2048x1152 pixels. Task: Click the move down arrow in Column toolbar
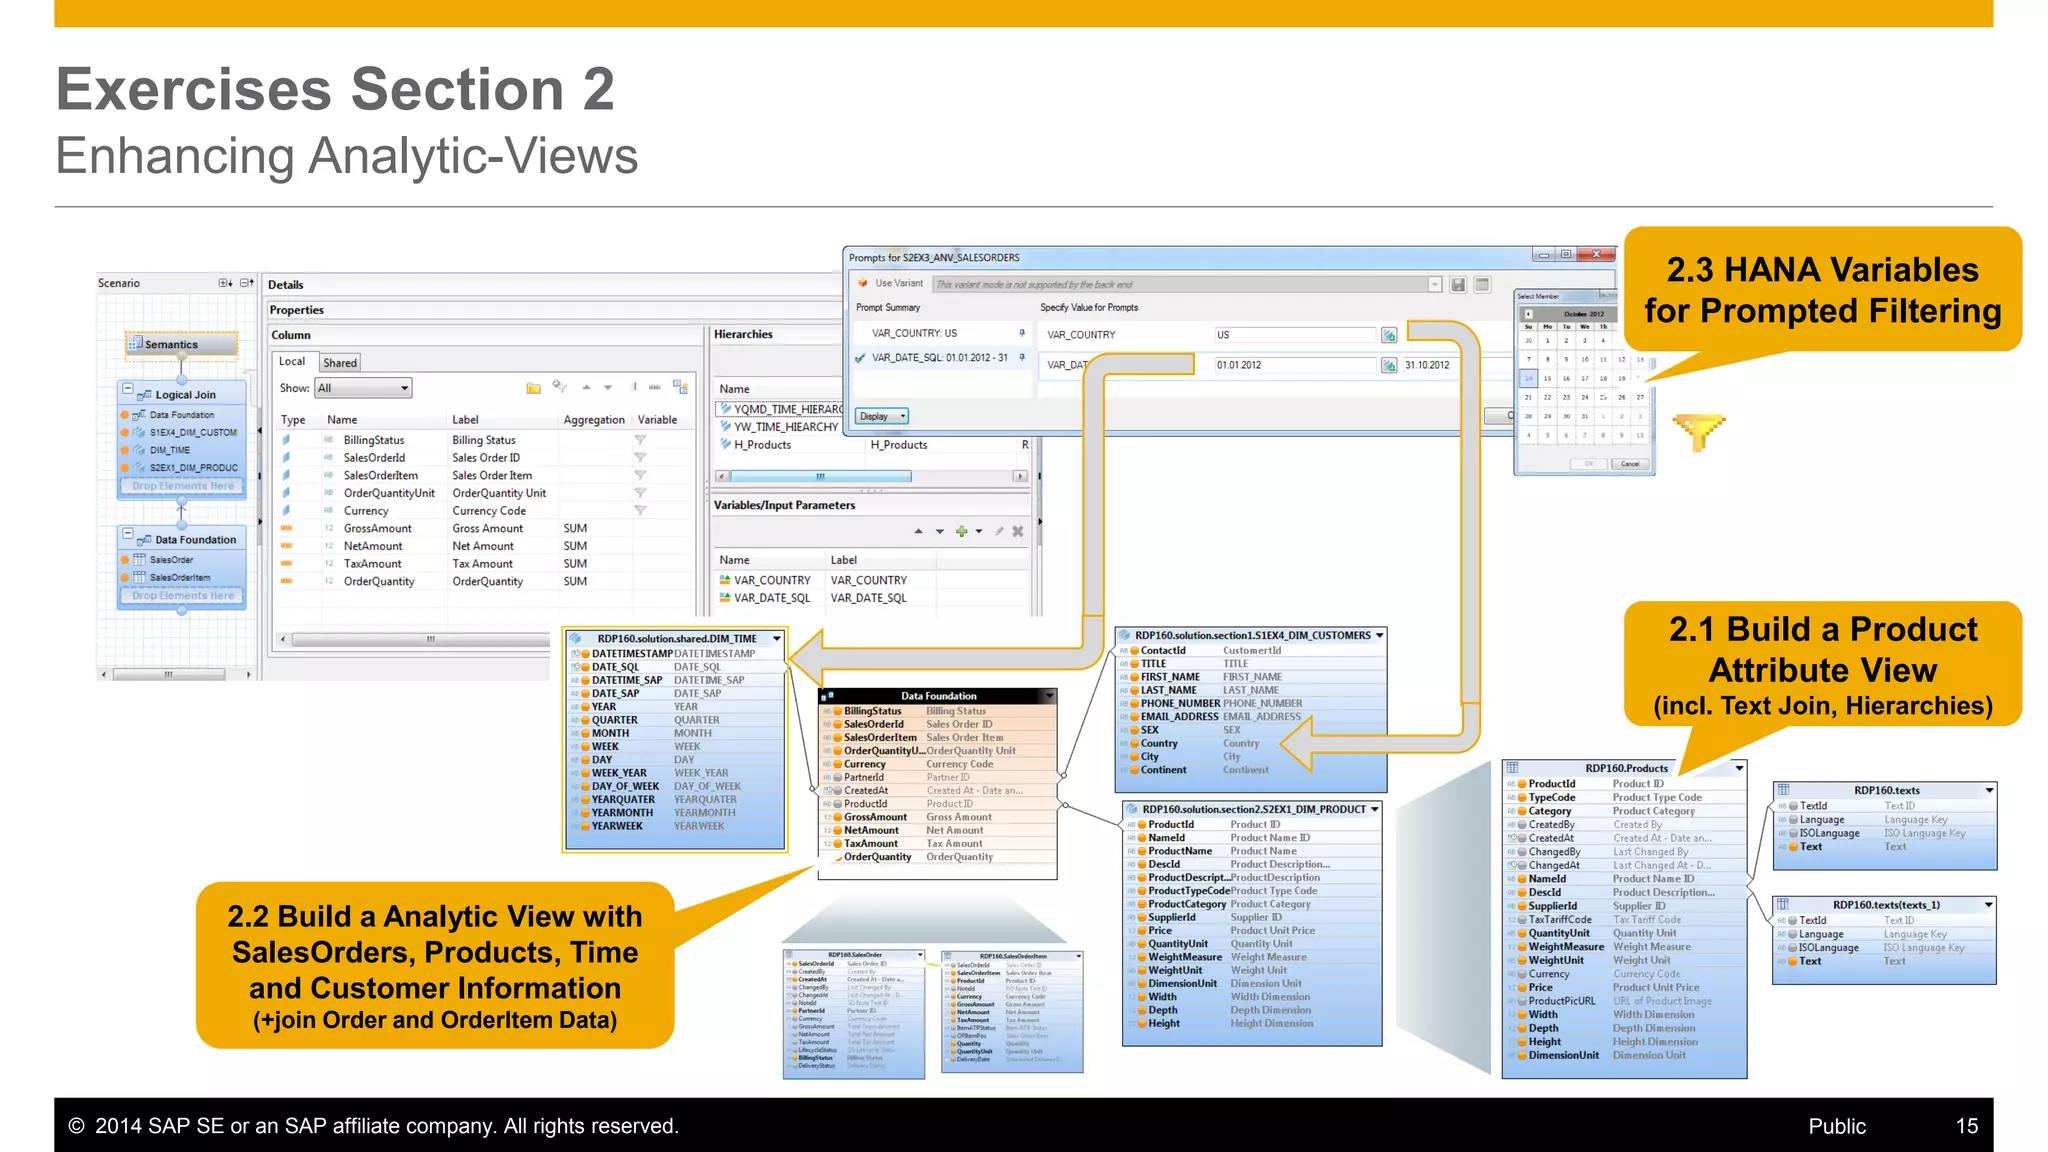point(607,387)
